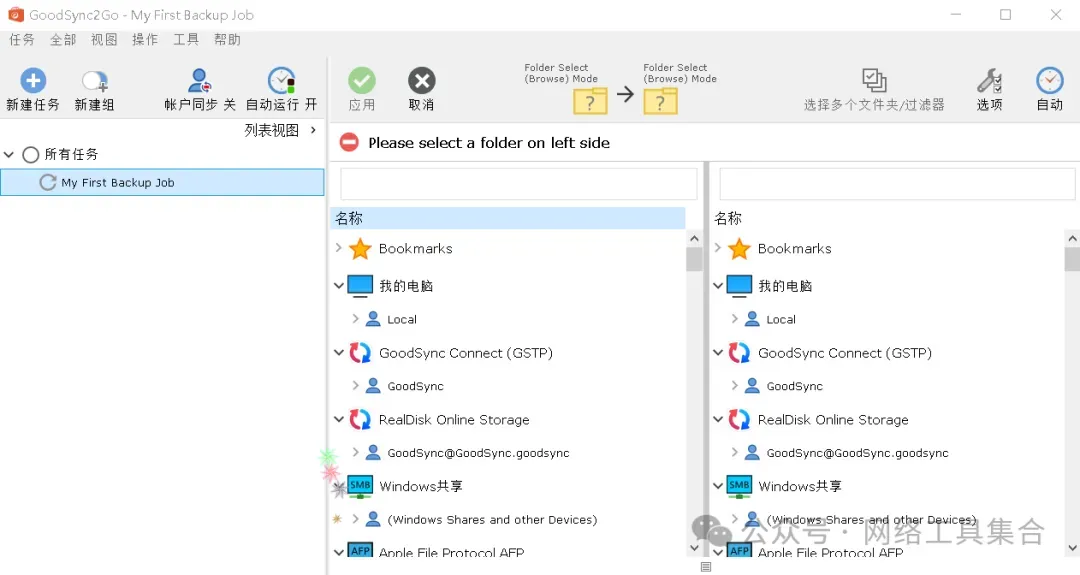Expand GoodSync account in the right pane
Viewport: 1080px width, 575px height.
tap(734, 385)
